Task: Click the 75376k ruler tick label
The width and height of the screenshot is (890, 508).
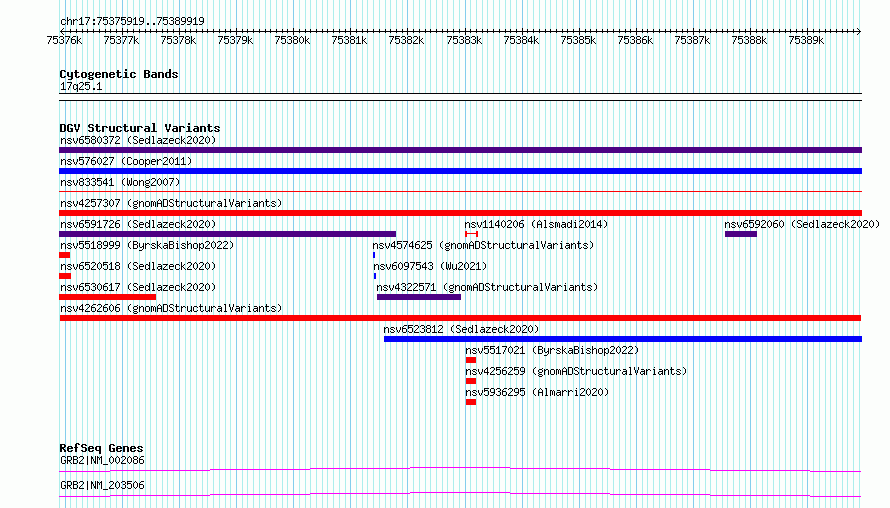Action: 64,40
